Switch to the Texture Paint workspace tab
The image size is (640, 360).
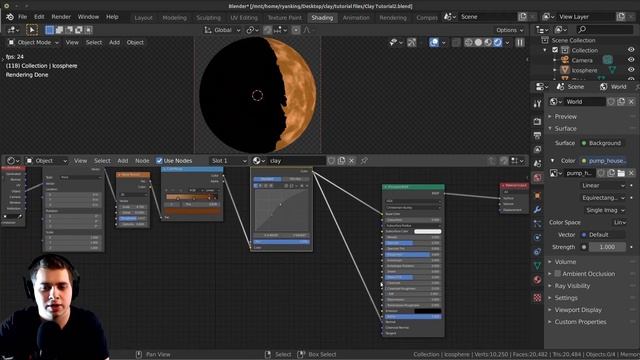284,18
